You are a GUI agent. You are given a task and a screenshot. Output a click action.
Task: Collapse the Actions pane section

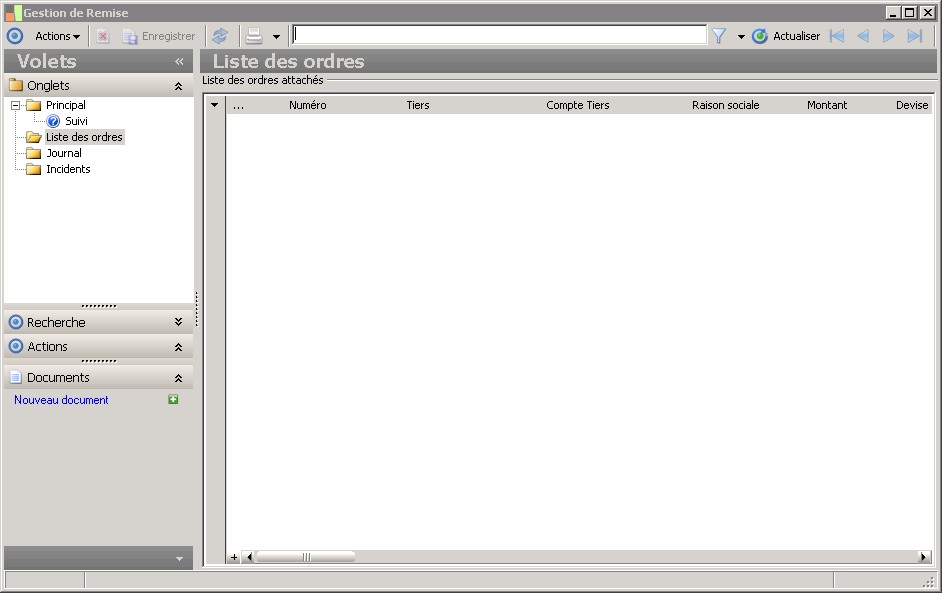click(x=178, y=347)
